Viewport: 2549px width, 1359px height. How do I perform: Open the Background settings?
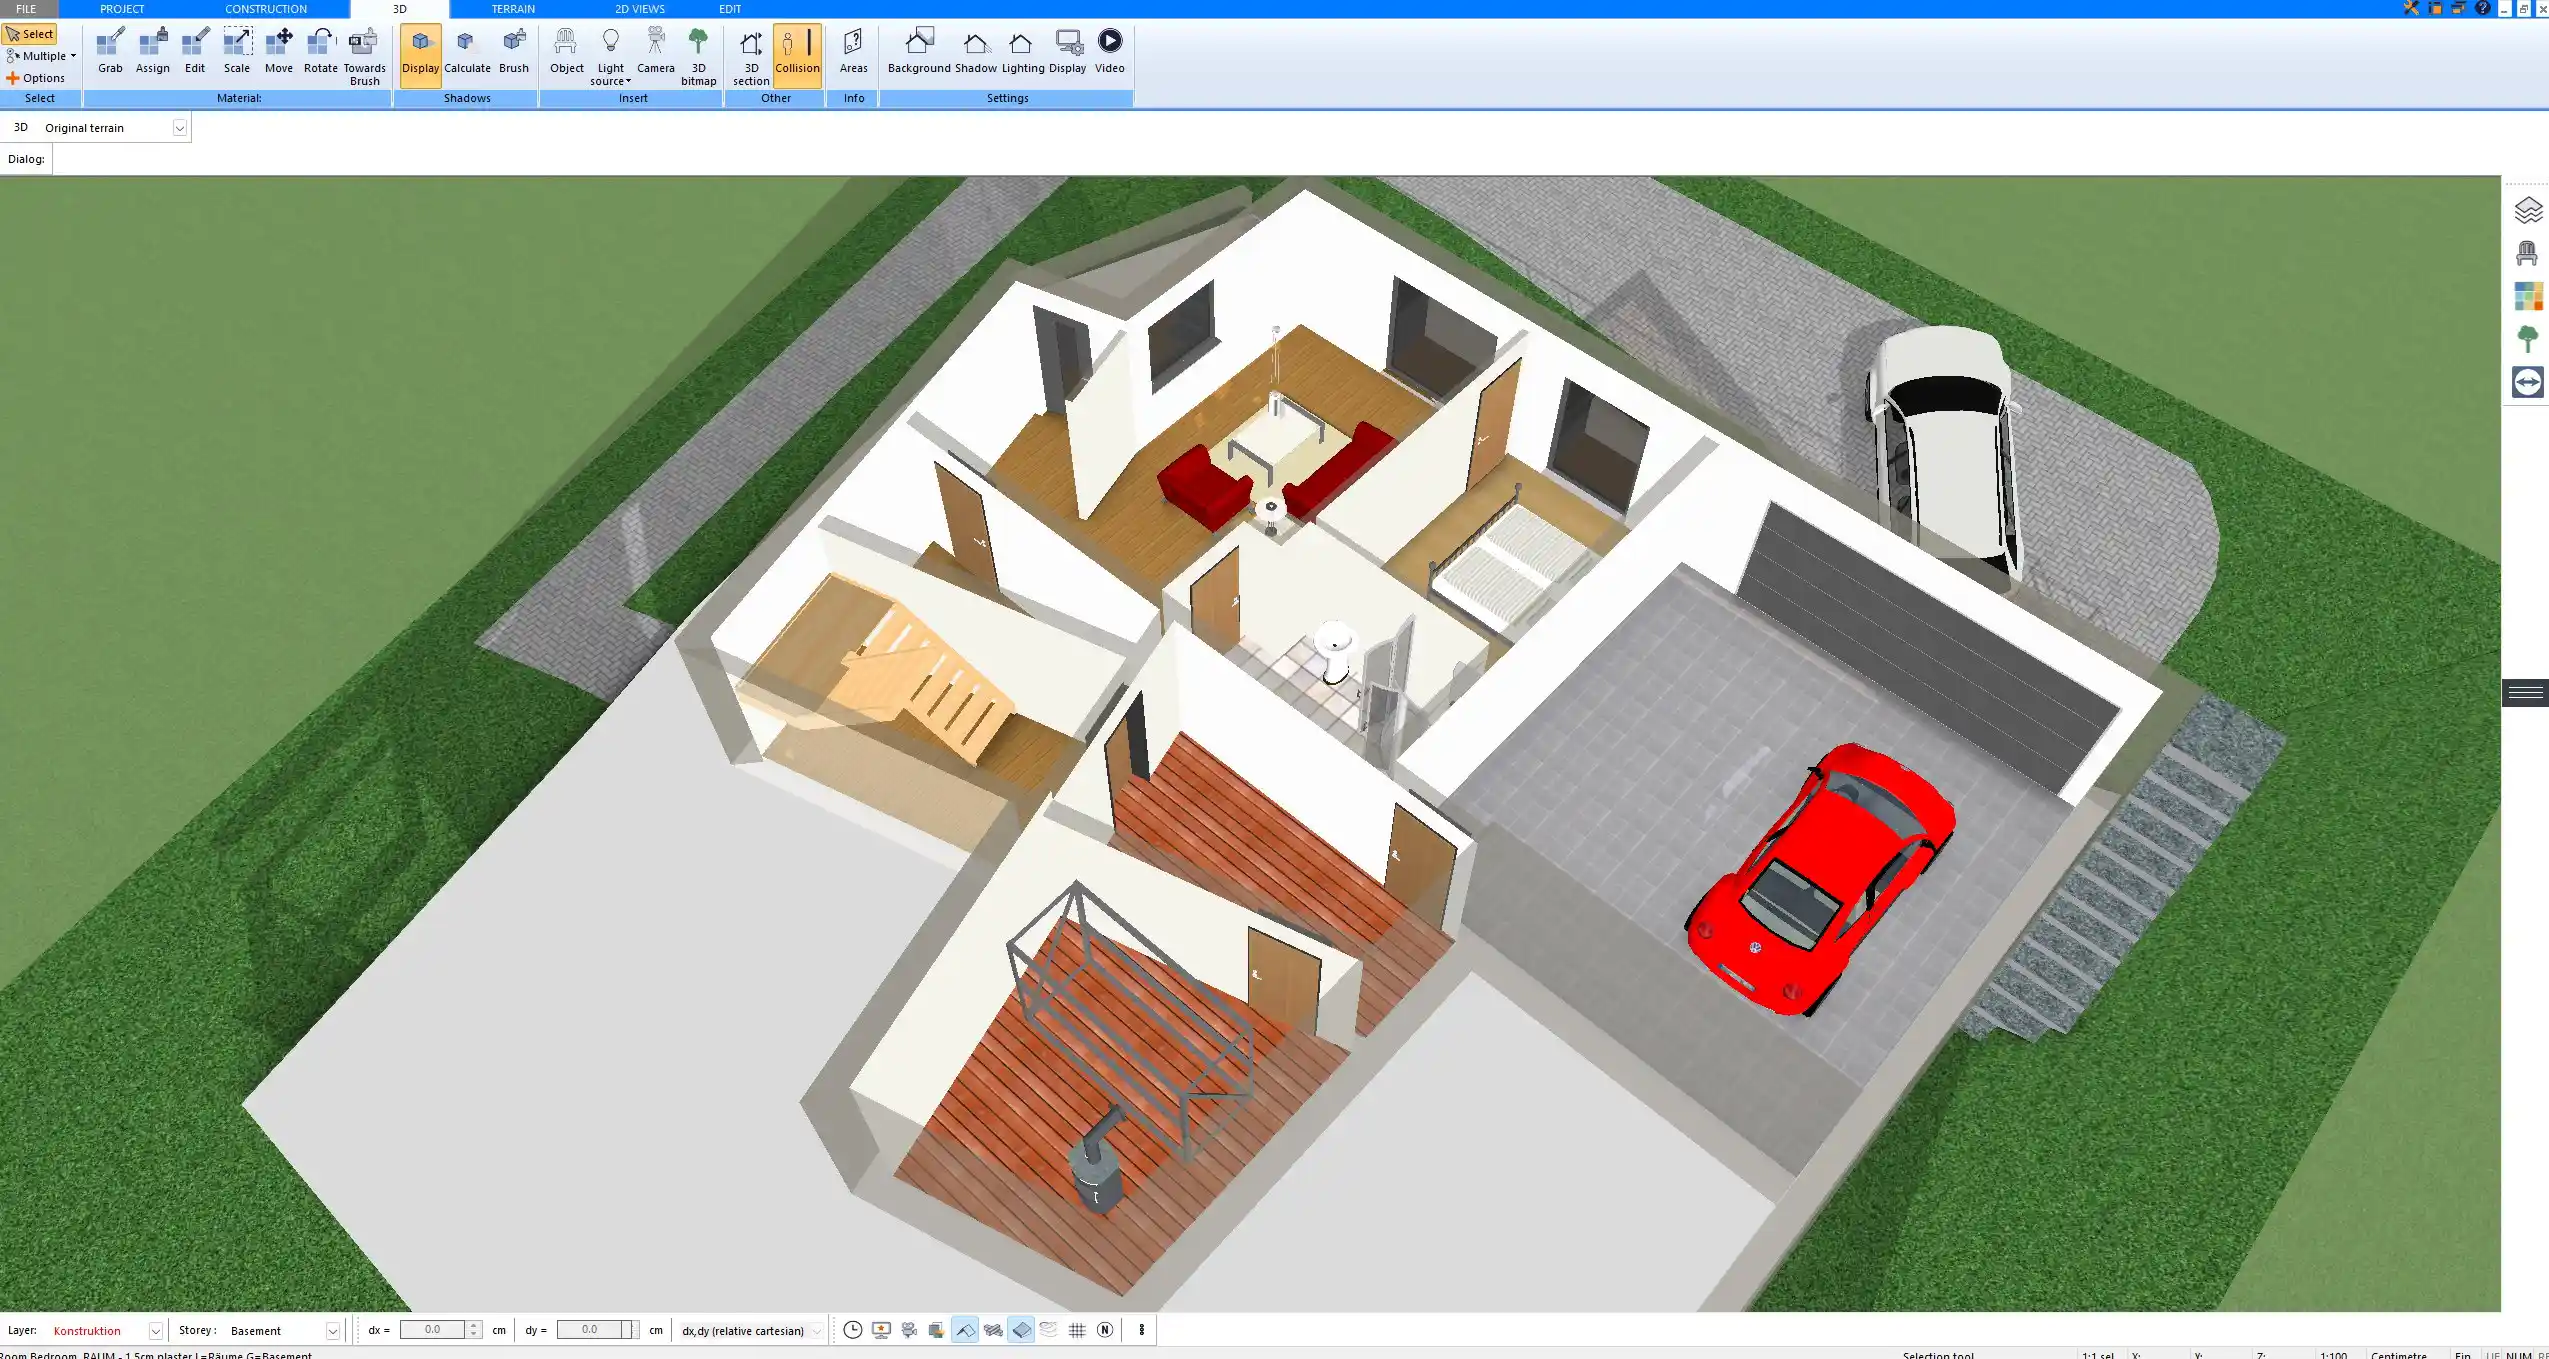(x=919, y=50)
